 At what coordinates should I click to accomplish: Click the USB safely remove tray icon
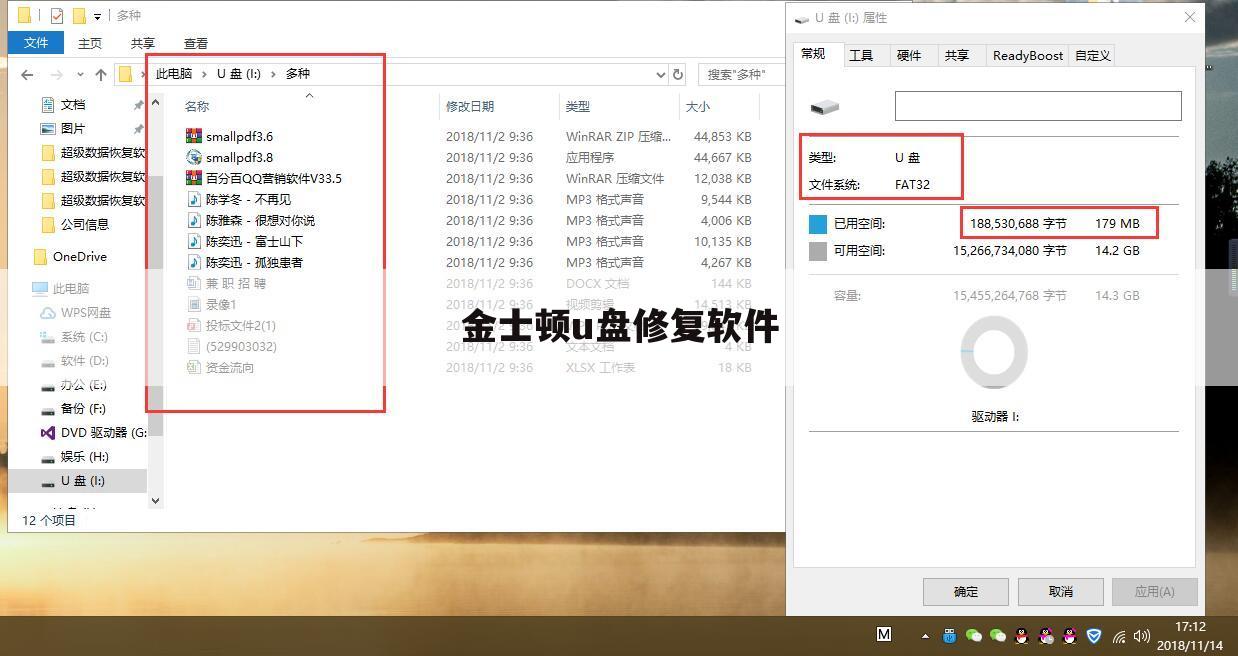click(949, 635)
